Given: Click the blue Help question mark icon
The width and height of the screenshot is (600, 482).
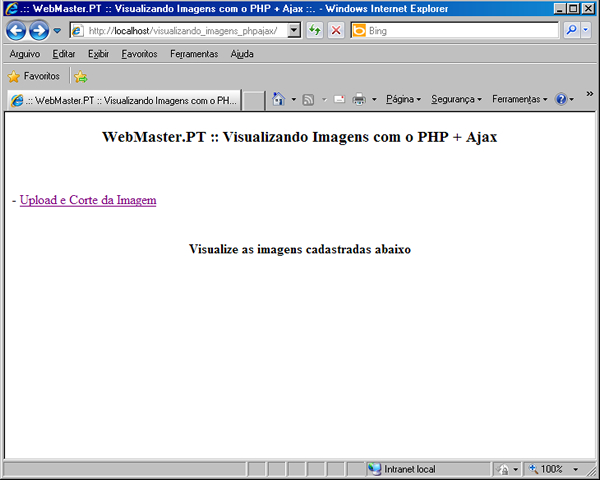Looking at the screenshot, I should pyautogui.click(x=561, y=99).
